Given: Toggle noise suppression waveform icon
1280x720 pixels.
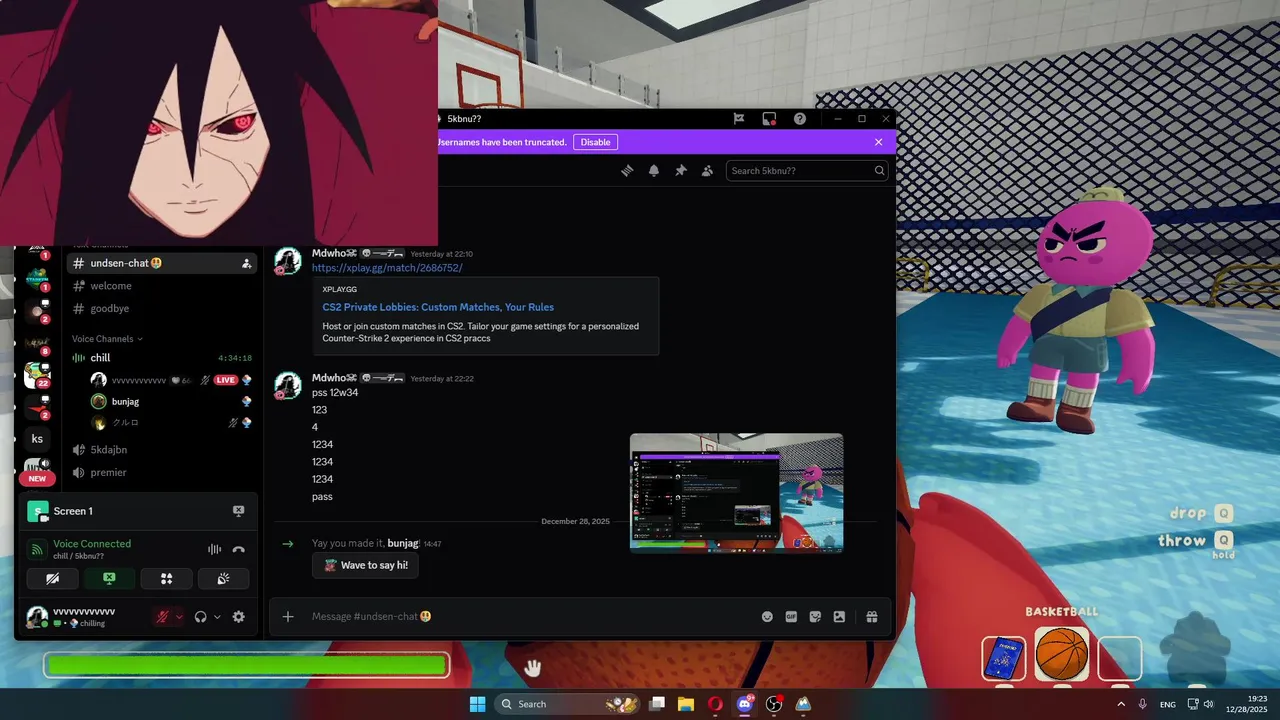Looking at the screenshot, I should (214, 549).
